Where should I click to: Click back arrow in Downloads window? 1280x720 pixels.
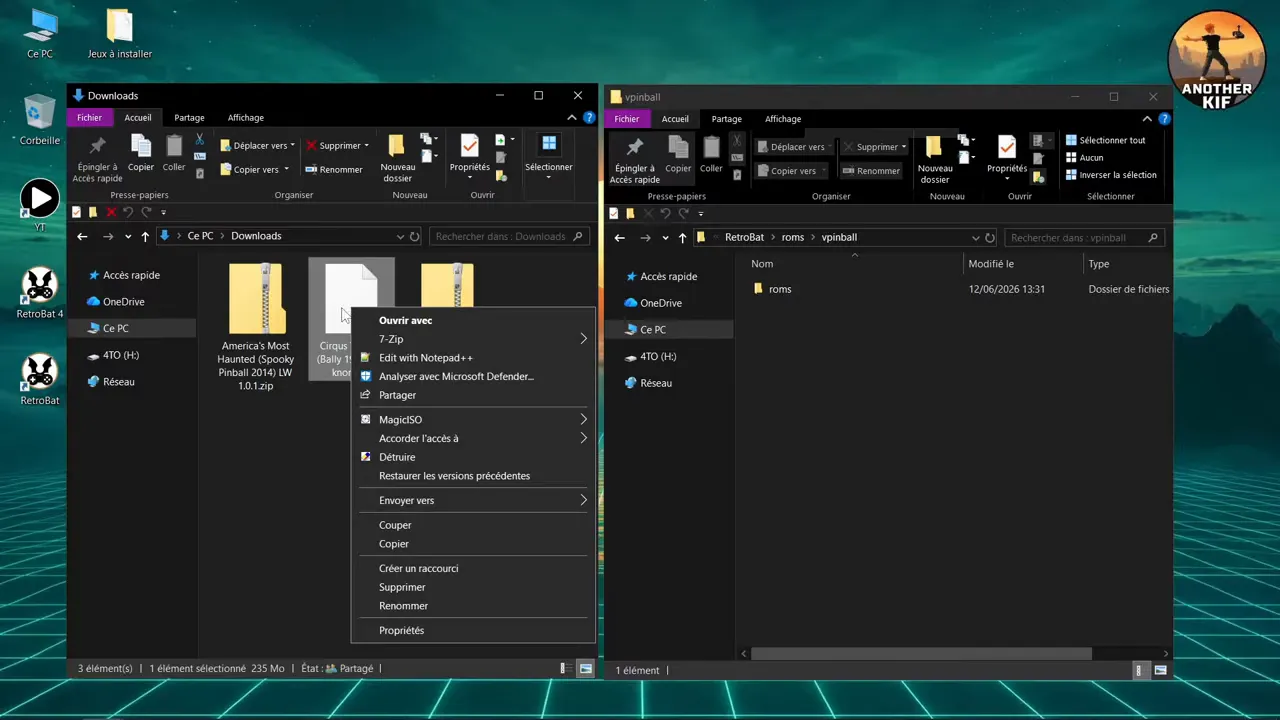click(82, 237)
